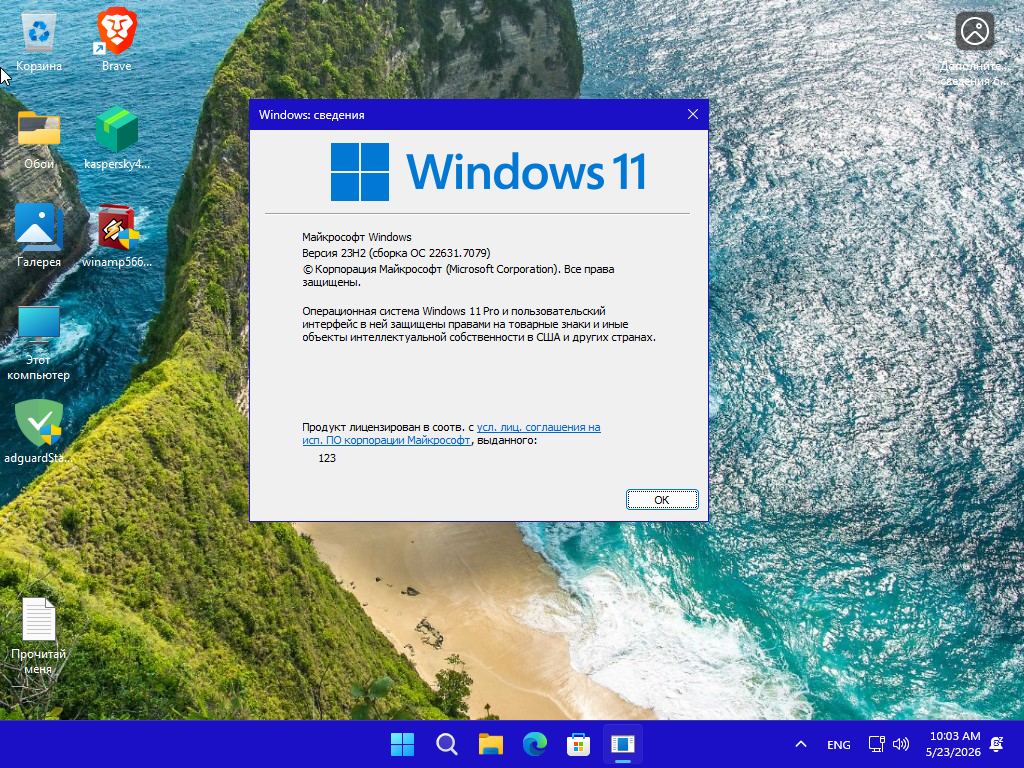The image size is (1024, 768).
Task: Open the Корзина recycle bin icon
Action: 39,39
